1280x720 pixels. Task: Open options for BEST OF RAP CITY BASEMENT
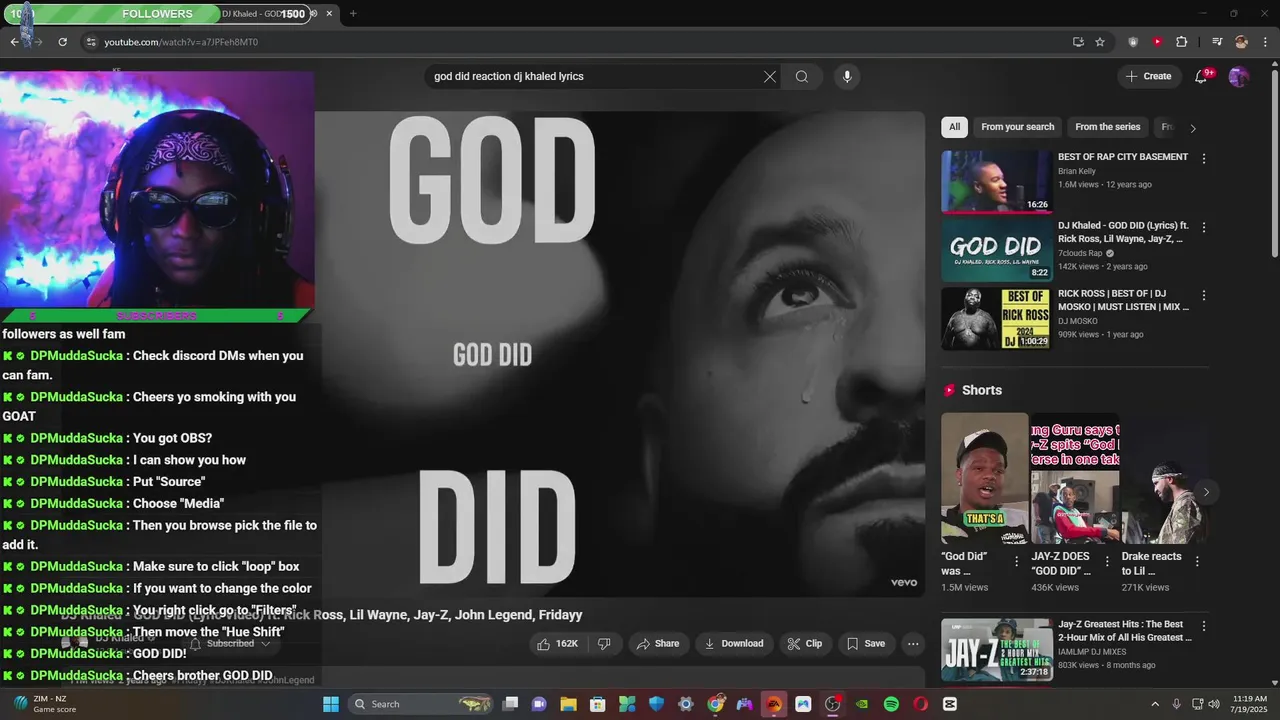pyautogui.click(x=1204, y=159)
